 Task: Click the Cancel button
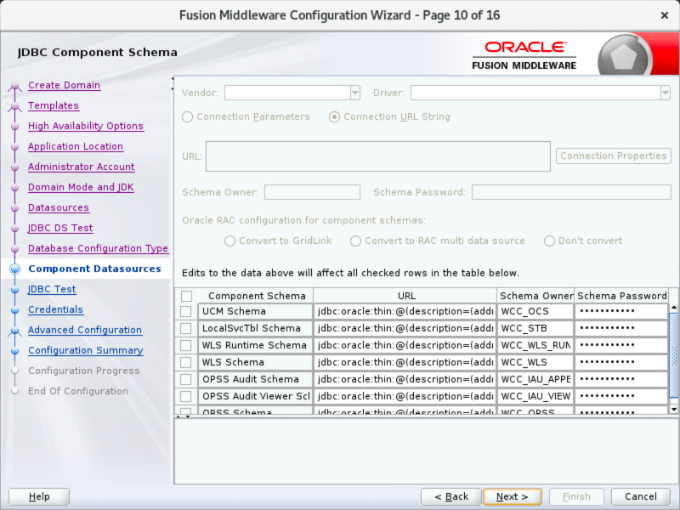pos(641,497)
